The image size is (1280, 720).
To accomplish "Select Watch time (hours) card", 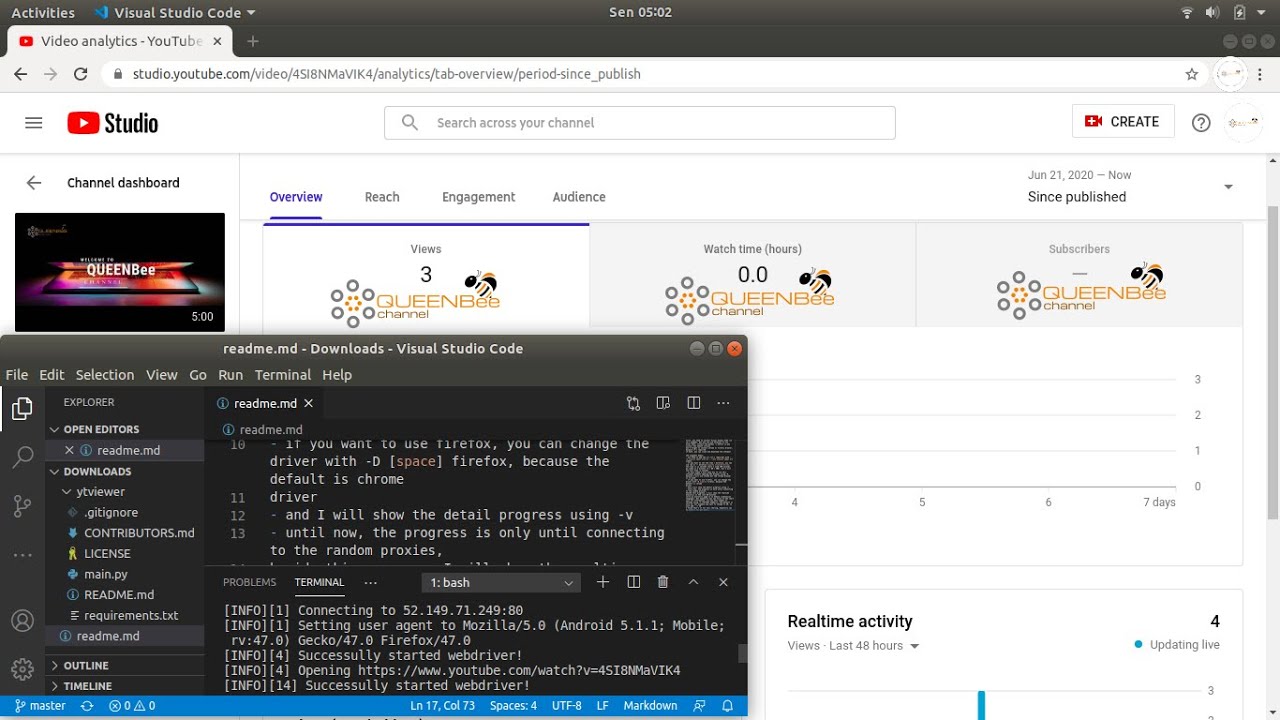I will pos(752,275).
